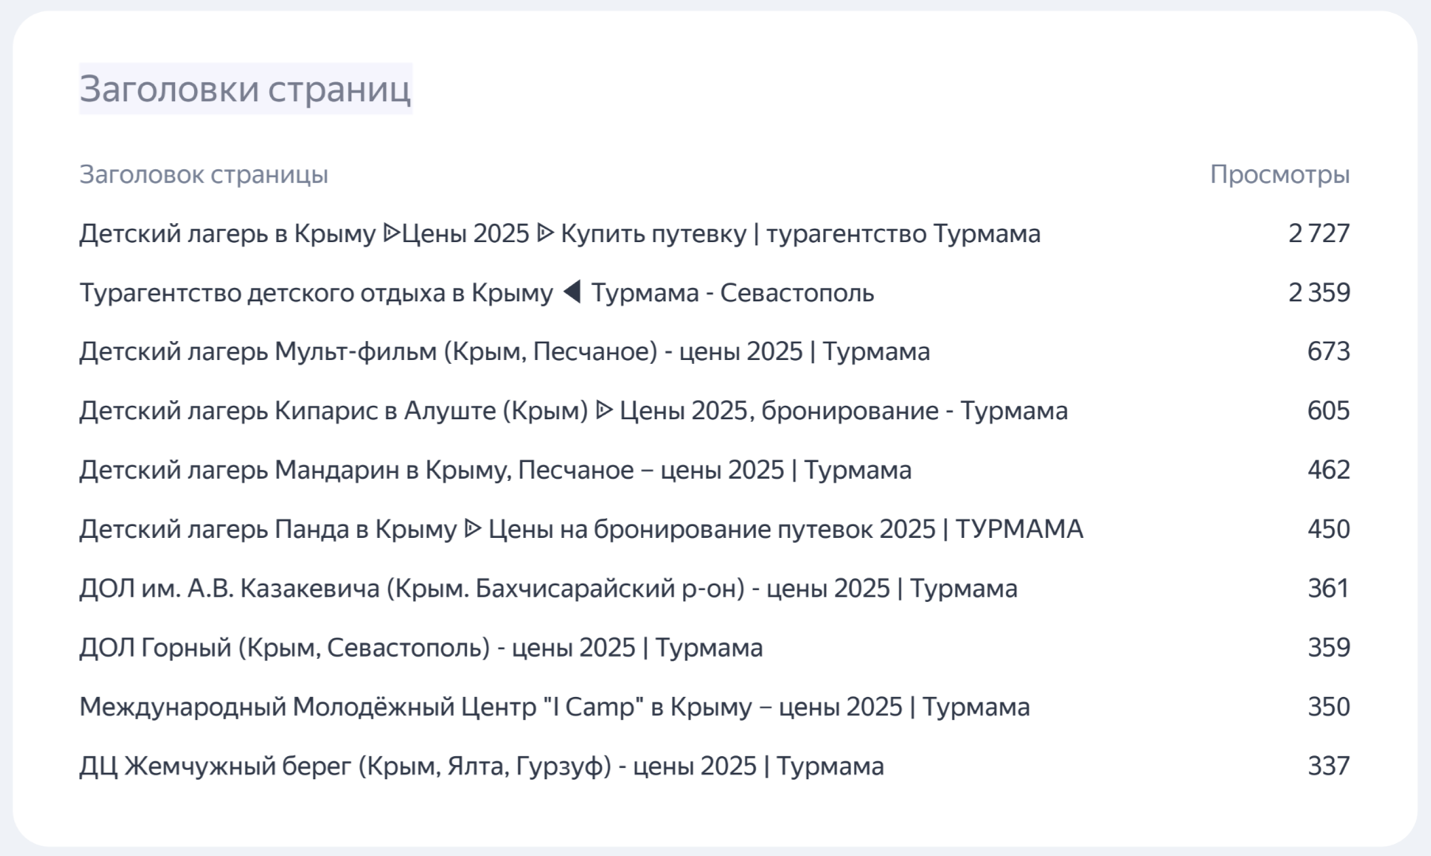1431x856 pixels.
Task: Click the 605 views number
Action: (1328, 411)
